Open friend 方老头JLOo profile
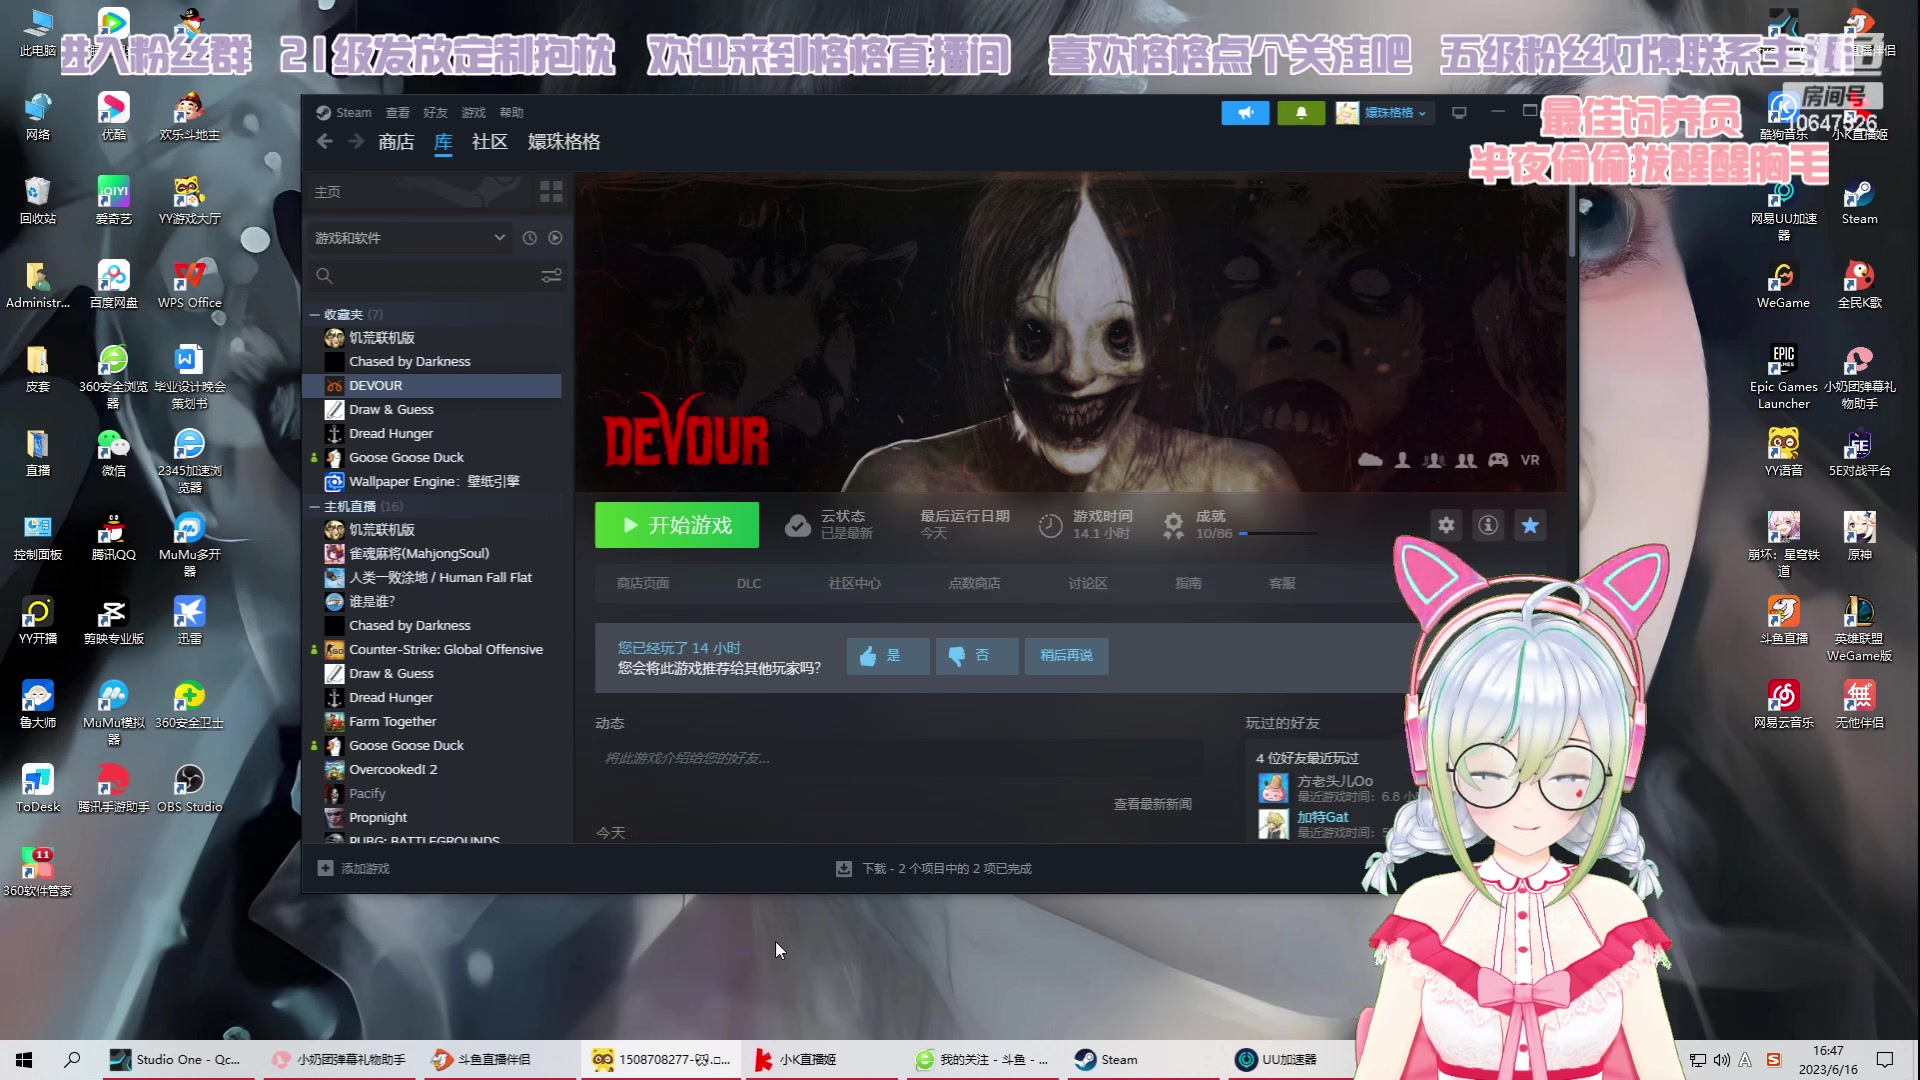Image resolution: width=1920 pixels, height=1080 pixels. coord(1334,780)
